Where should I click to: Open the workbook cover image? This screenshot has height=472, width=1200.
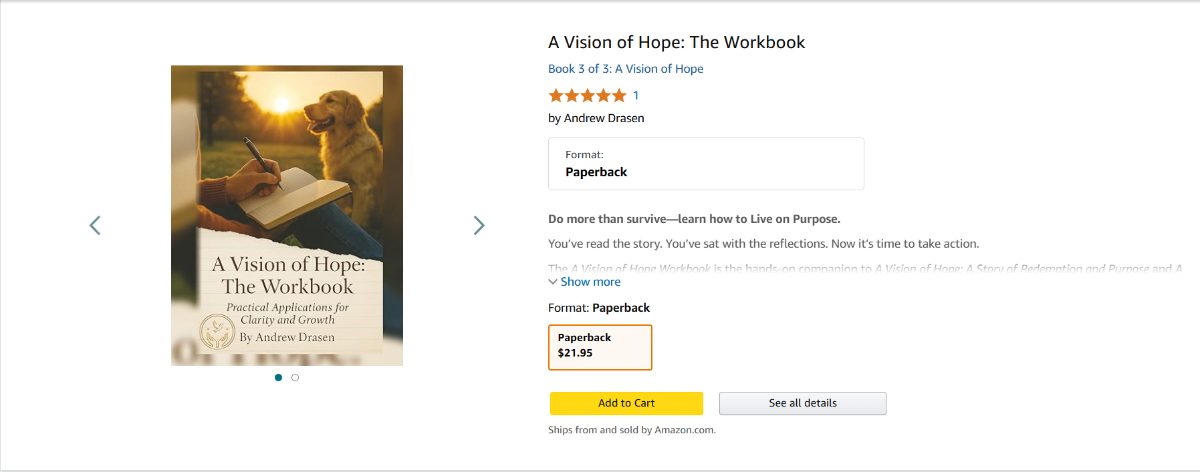tap(287, 215)
